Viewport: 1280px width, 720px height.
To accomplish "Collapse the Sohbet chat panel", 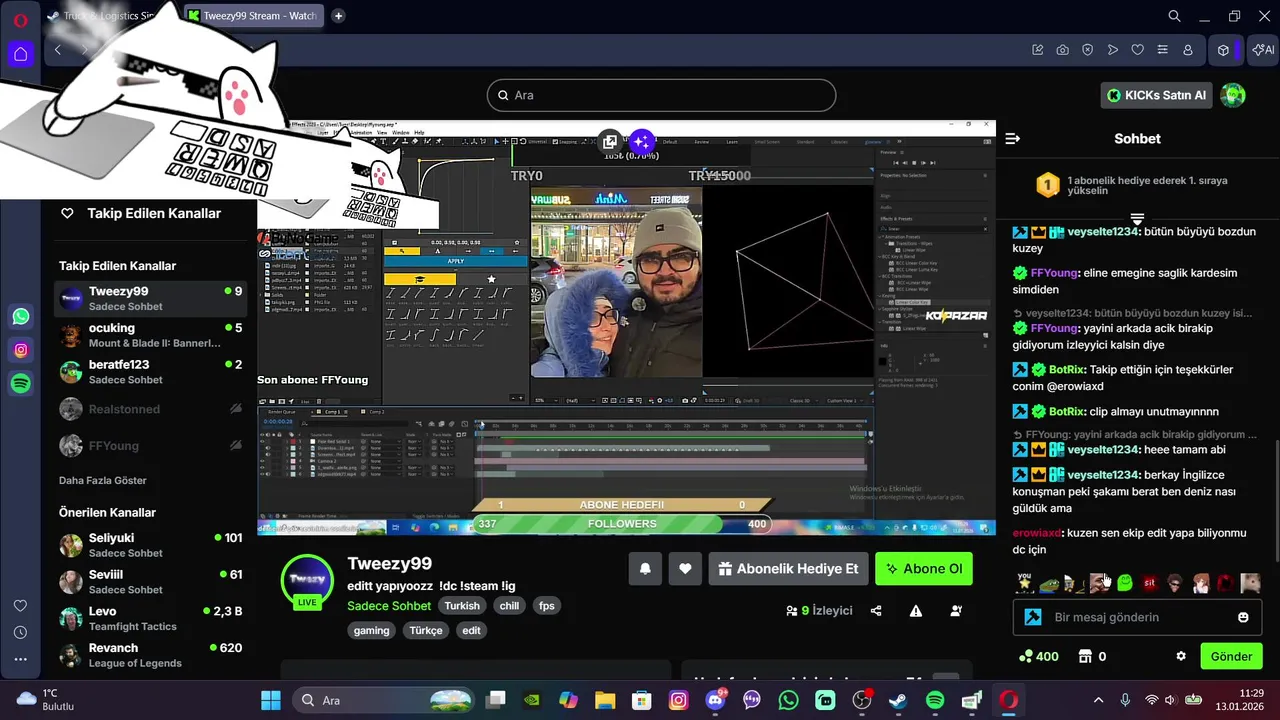I will tap(1012, 139).
